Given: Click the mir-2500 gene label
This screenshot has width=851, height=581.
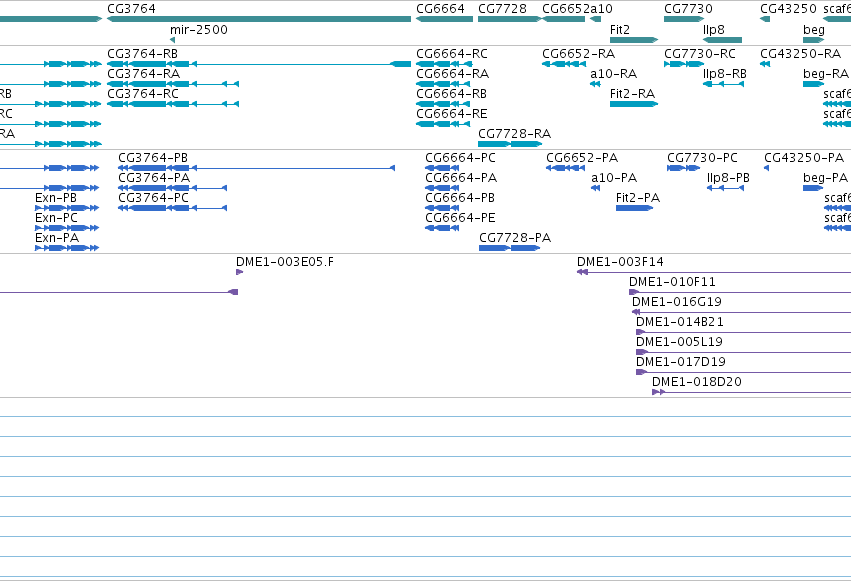Looking at the screenshot, I should click(x=199, y=30).
